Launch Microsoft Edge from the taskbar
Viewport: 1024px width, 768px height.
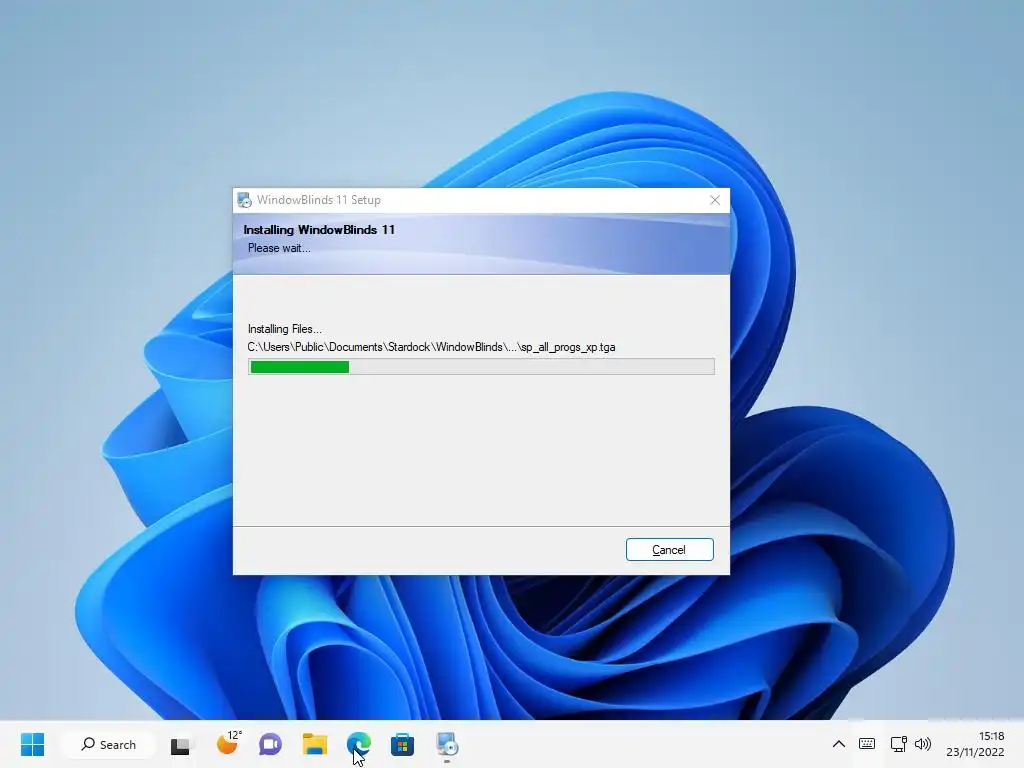click(x=359, y=744)
